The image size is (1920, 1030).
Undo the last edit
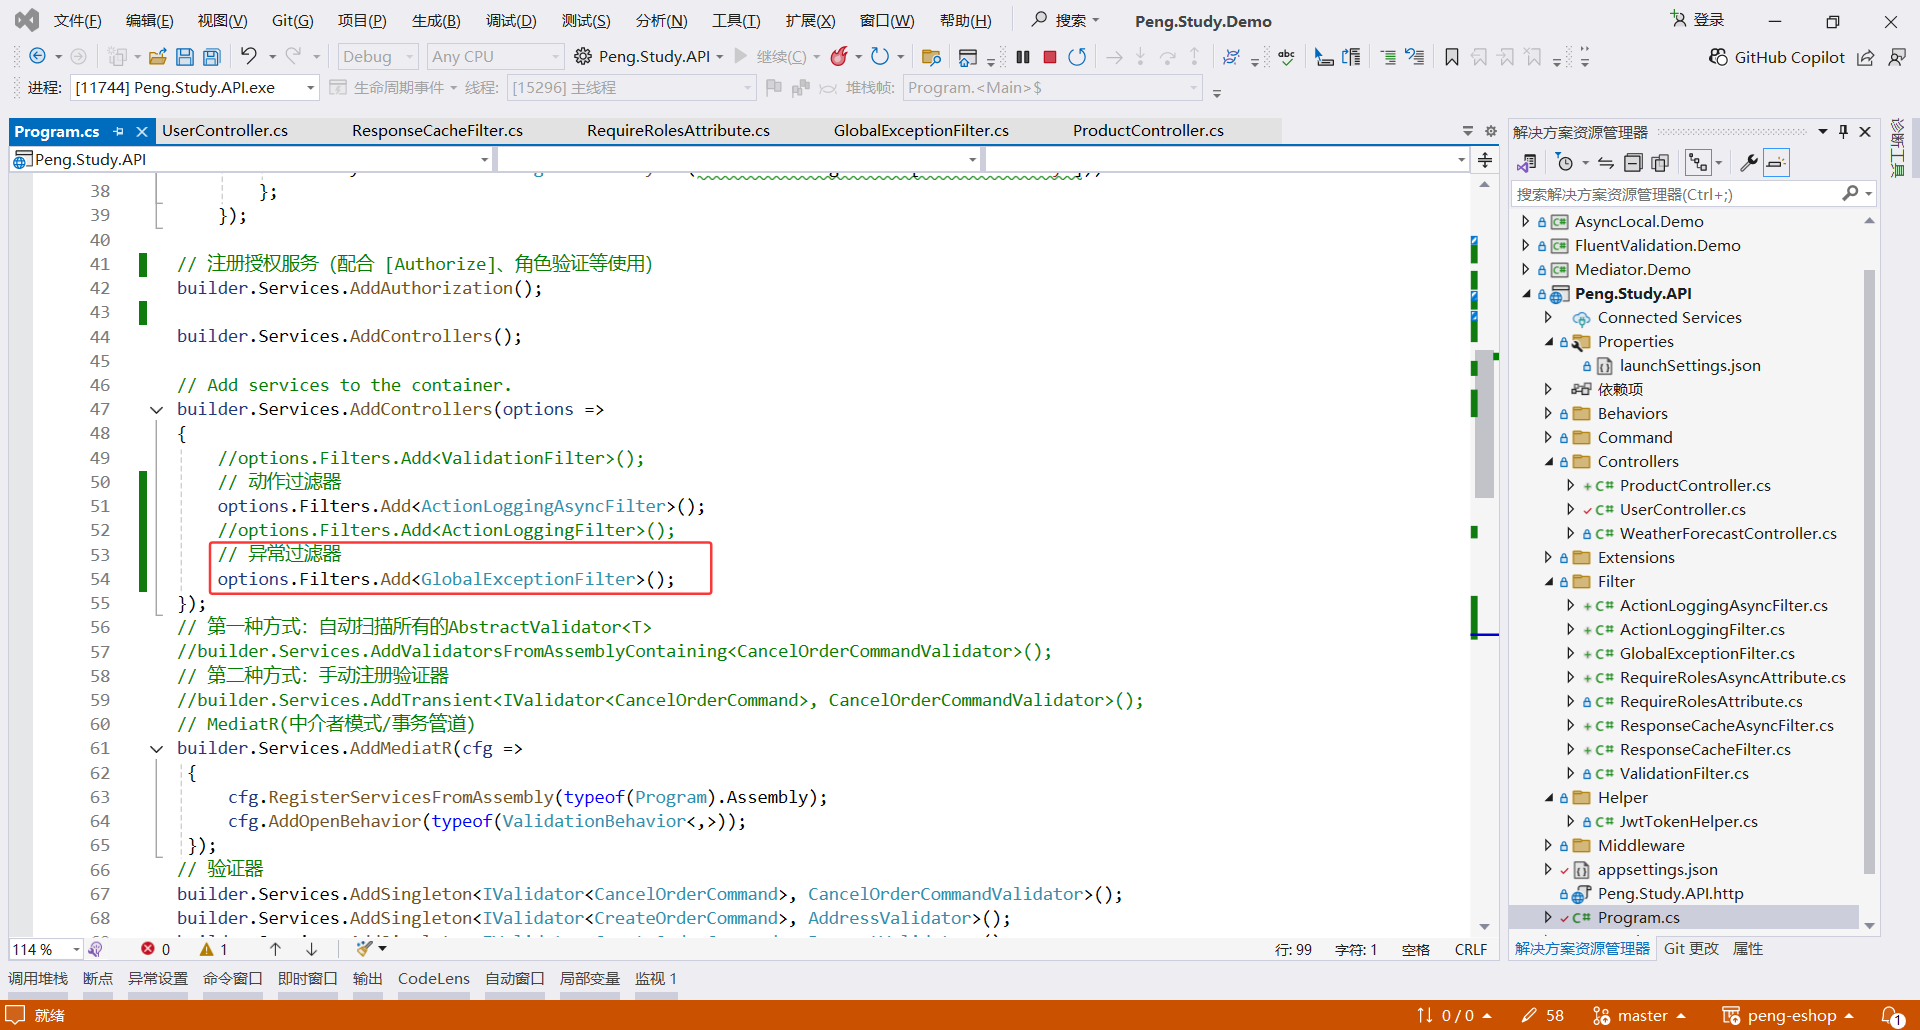point(249,56)
